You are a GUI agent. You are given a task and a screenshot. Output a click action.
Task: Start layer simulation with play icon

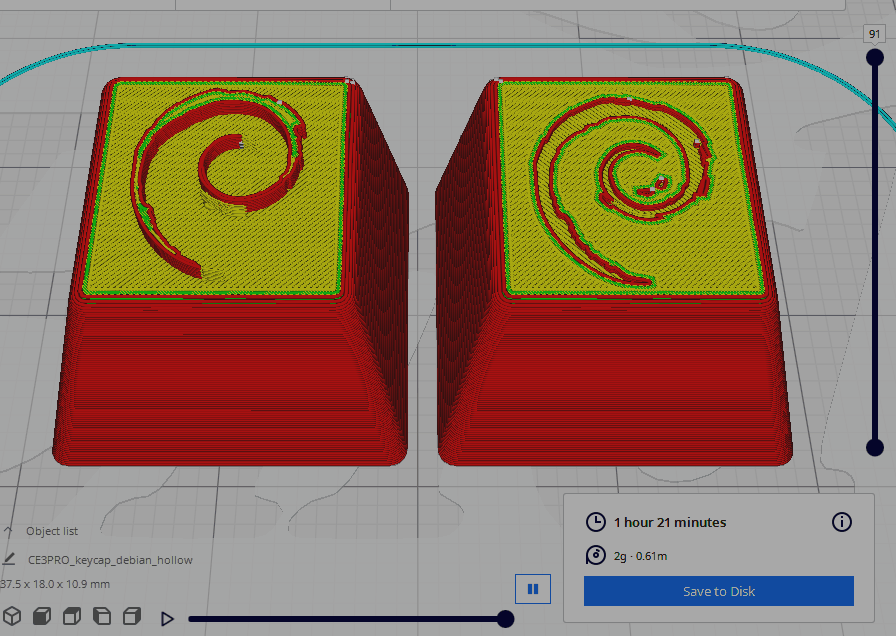click(167, 618)
